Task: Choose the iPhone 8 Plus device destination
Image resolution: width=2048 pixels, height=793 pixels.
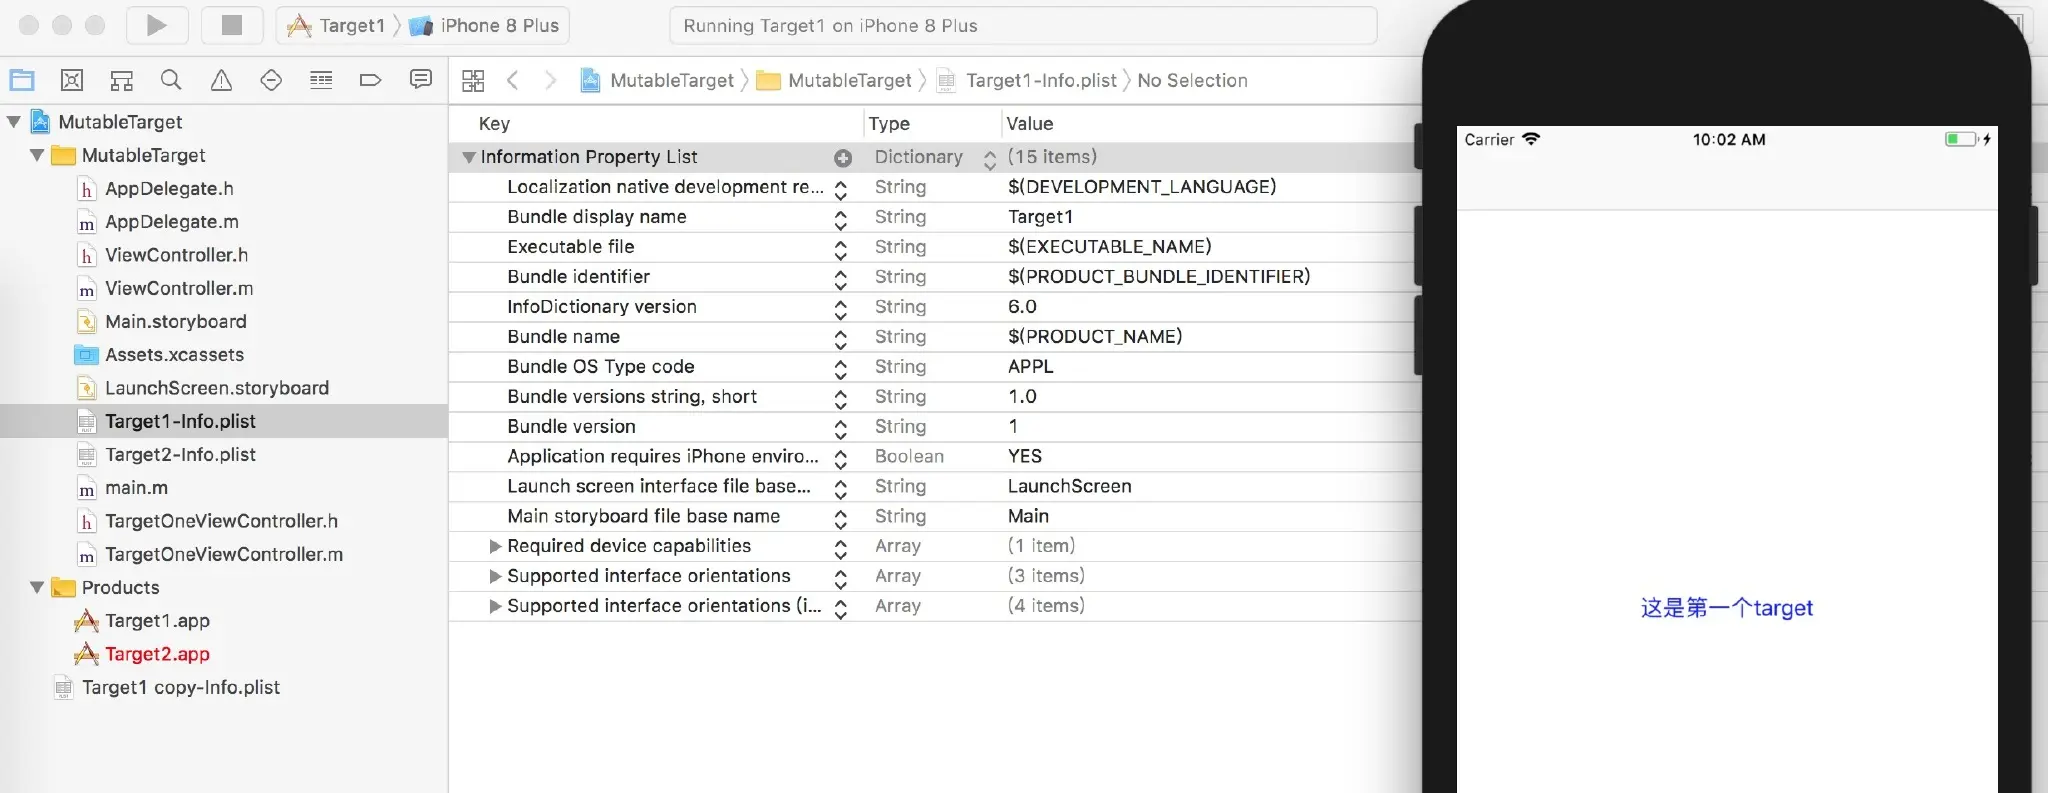Action: [x=485, y=26]
